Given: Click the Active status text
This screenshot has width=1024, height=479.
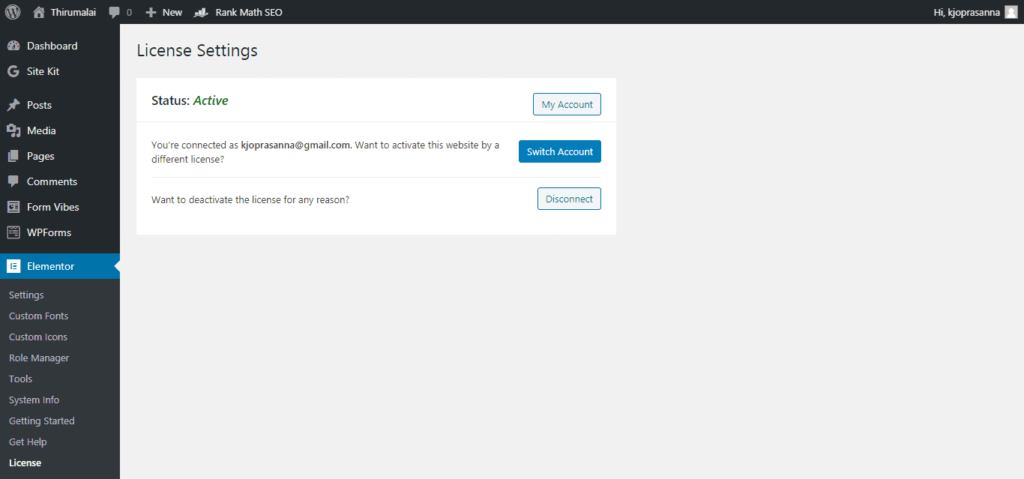Looking at the screenshot, I should (x=210, y=101).
